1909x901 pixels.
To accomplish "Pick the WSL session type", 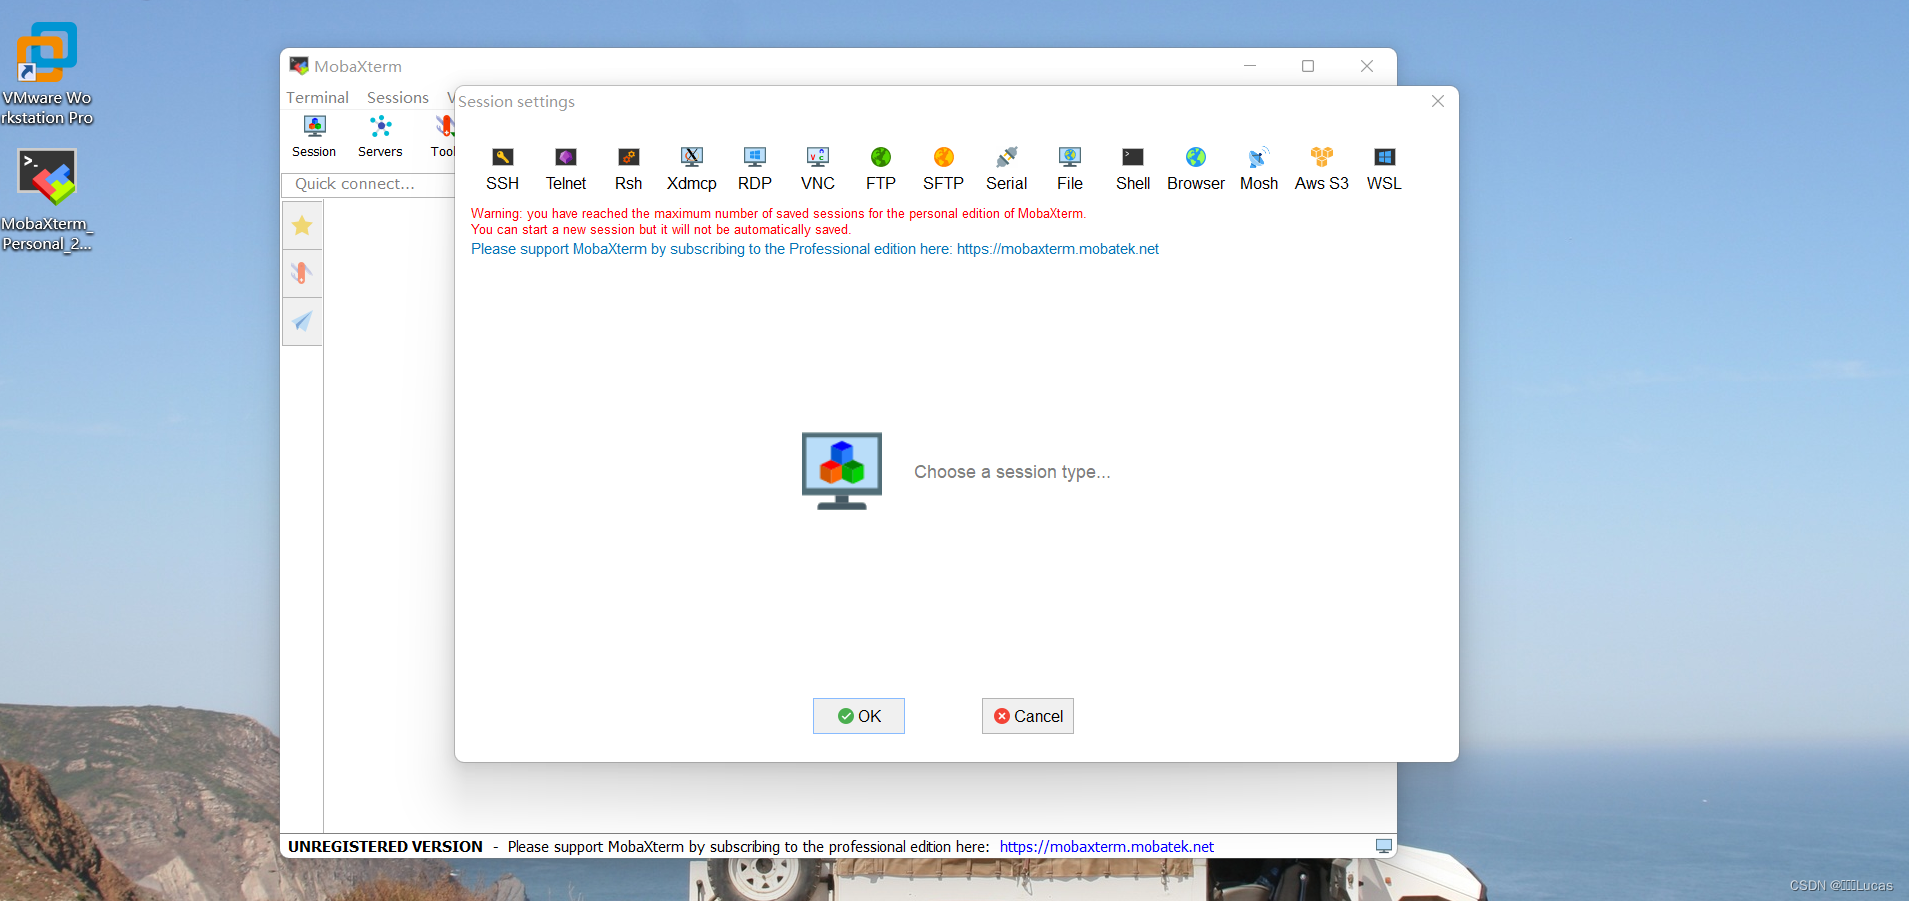I will [1385, 169].
